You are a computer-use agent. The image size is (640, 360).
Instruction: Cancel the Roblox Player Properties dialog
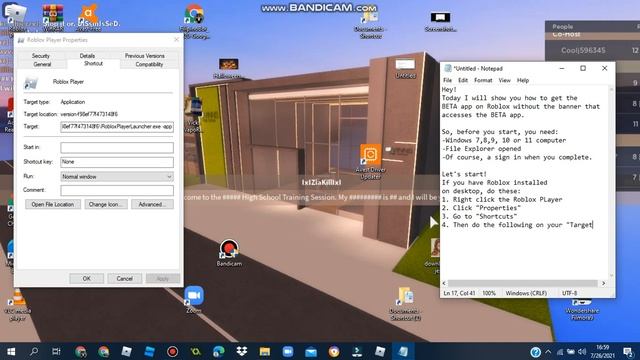124,278
